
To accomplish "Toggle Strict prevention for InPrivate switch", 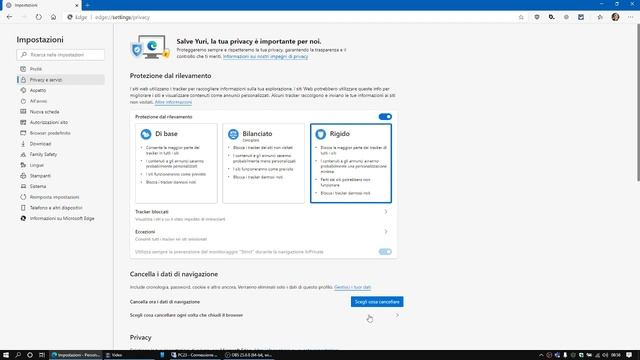I will click(x=385, y=252).
